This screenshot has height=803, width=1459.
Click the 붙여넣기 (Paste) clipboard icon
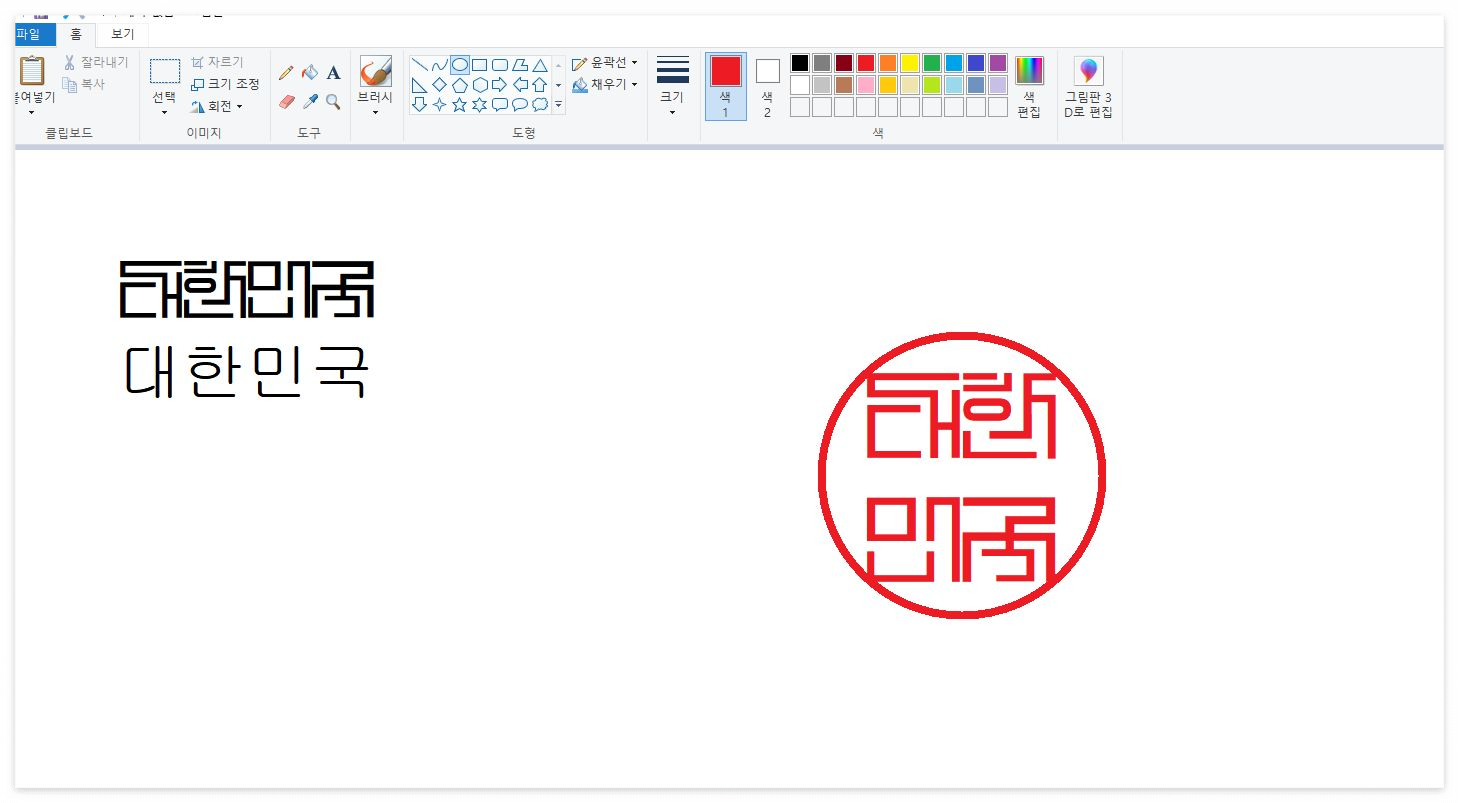pyautogui.click(x=32, y=71)
